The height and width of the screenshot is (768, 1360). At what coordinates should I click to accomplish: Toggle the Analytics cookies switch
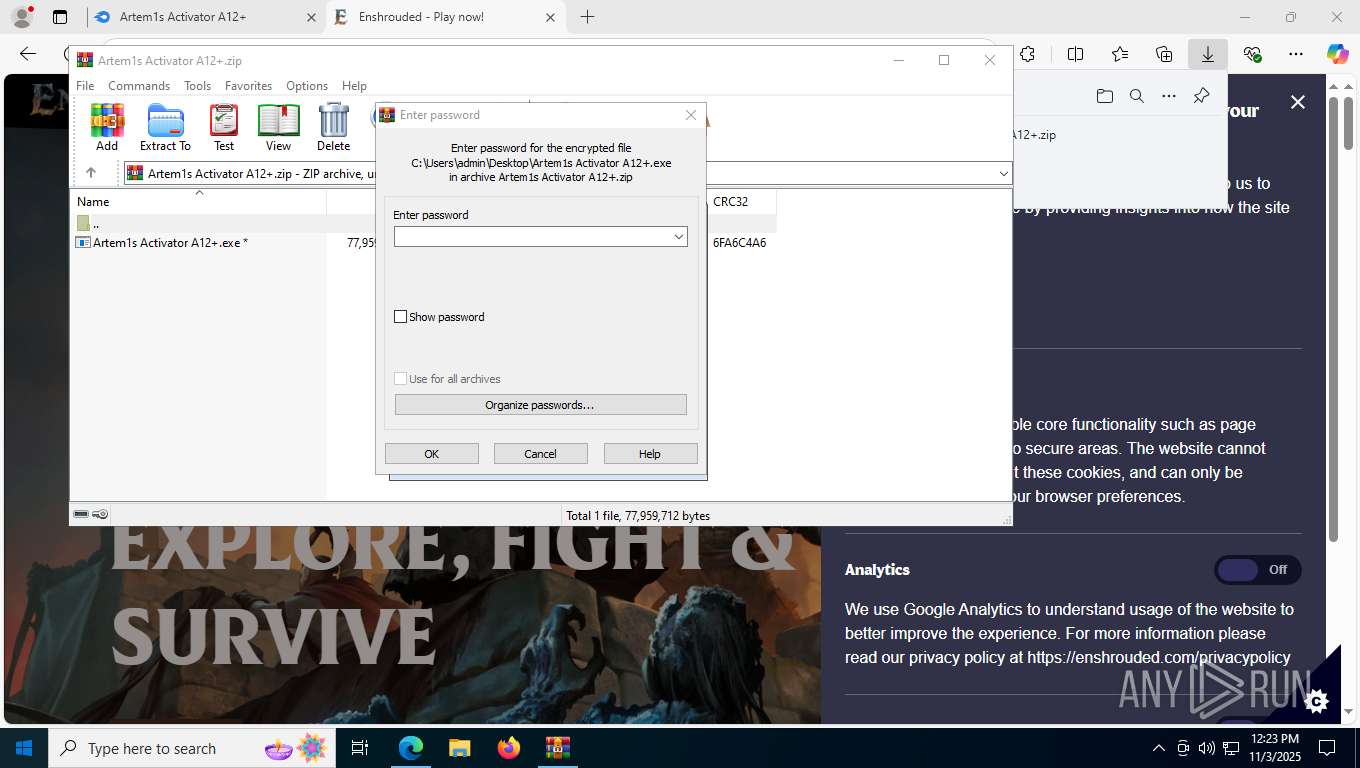click(x=1257, y=570)
